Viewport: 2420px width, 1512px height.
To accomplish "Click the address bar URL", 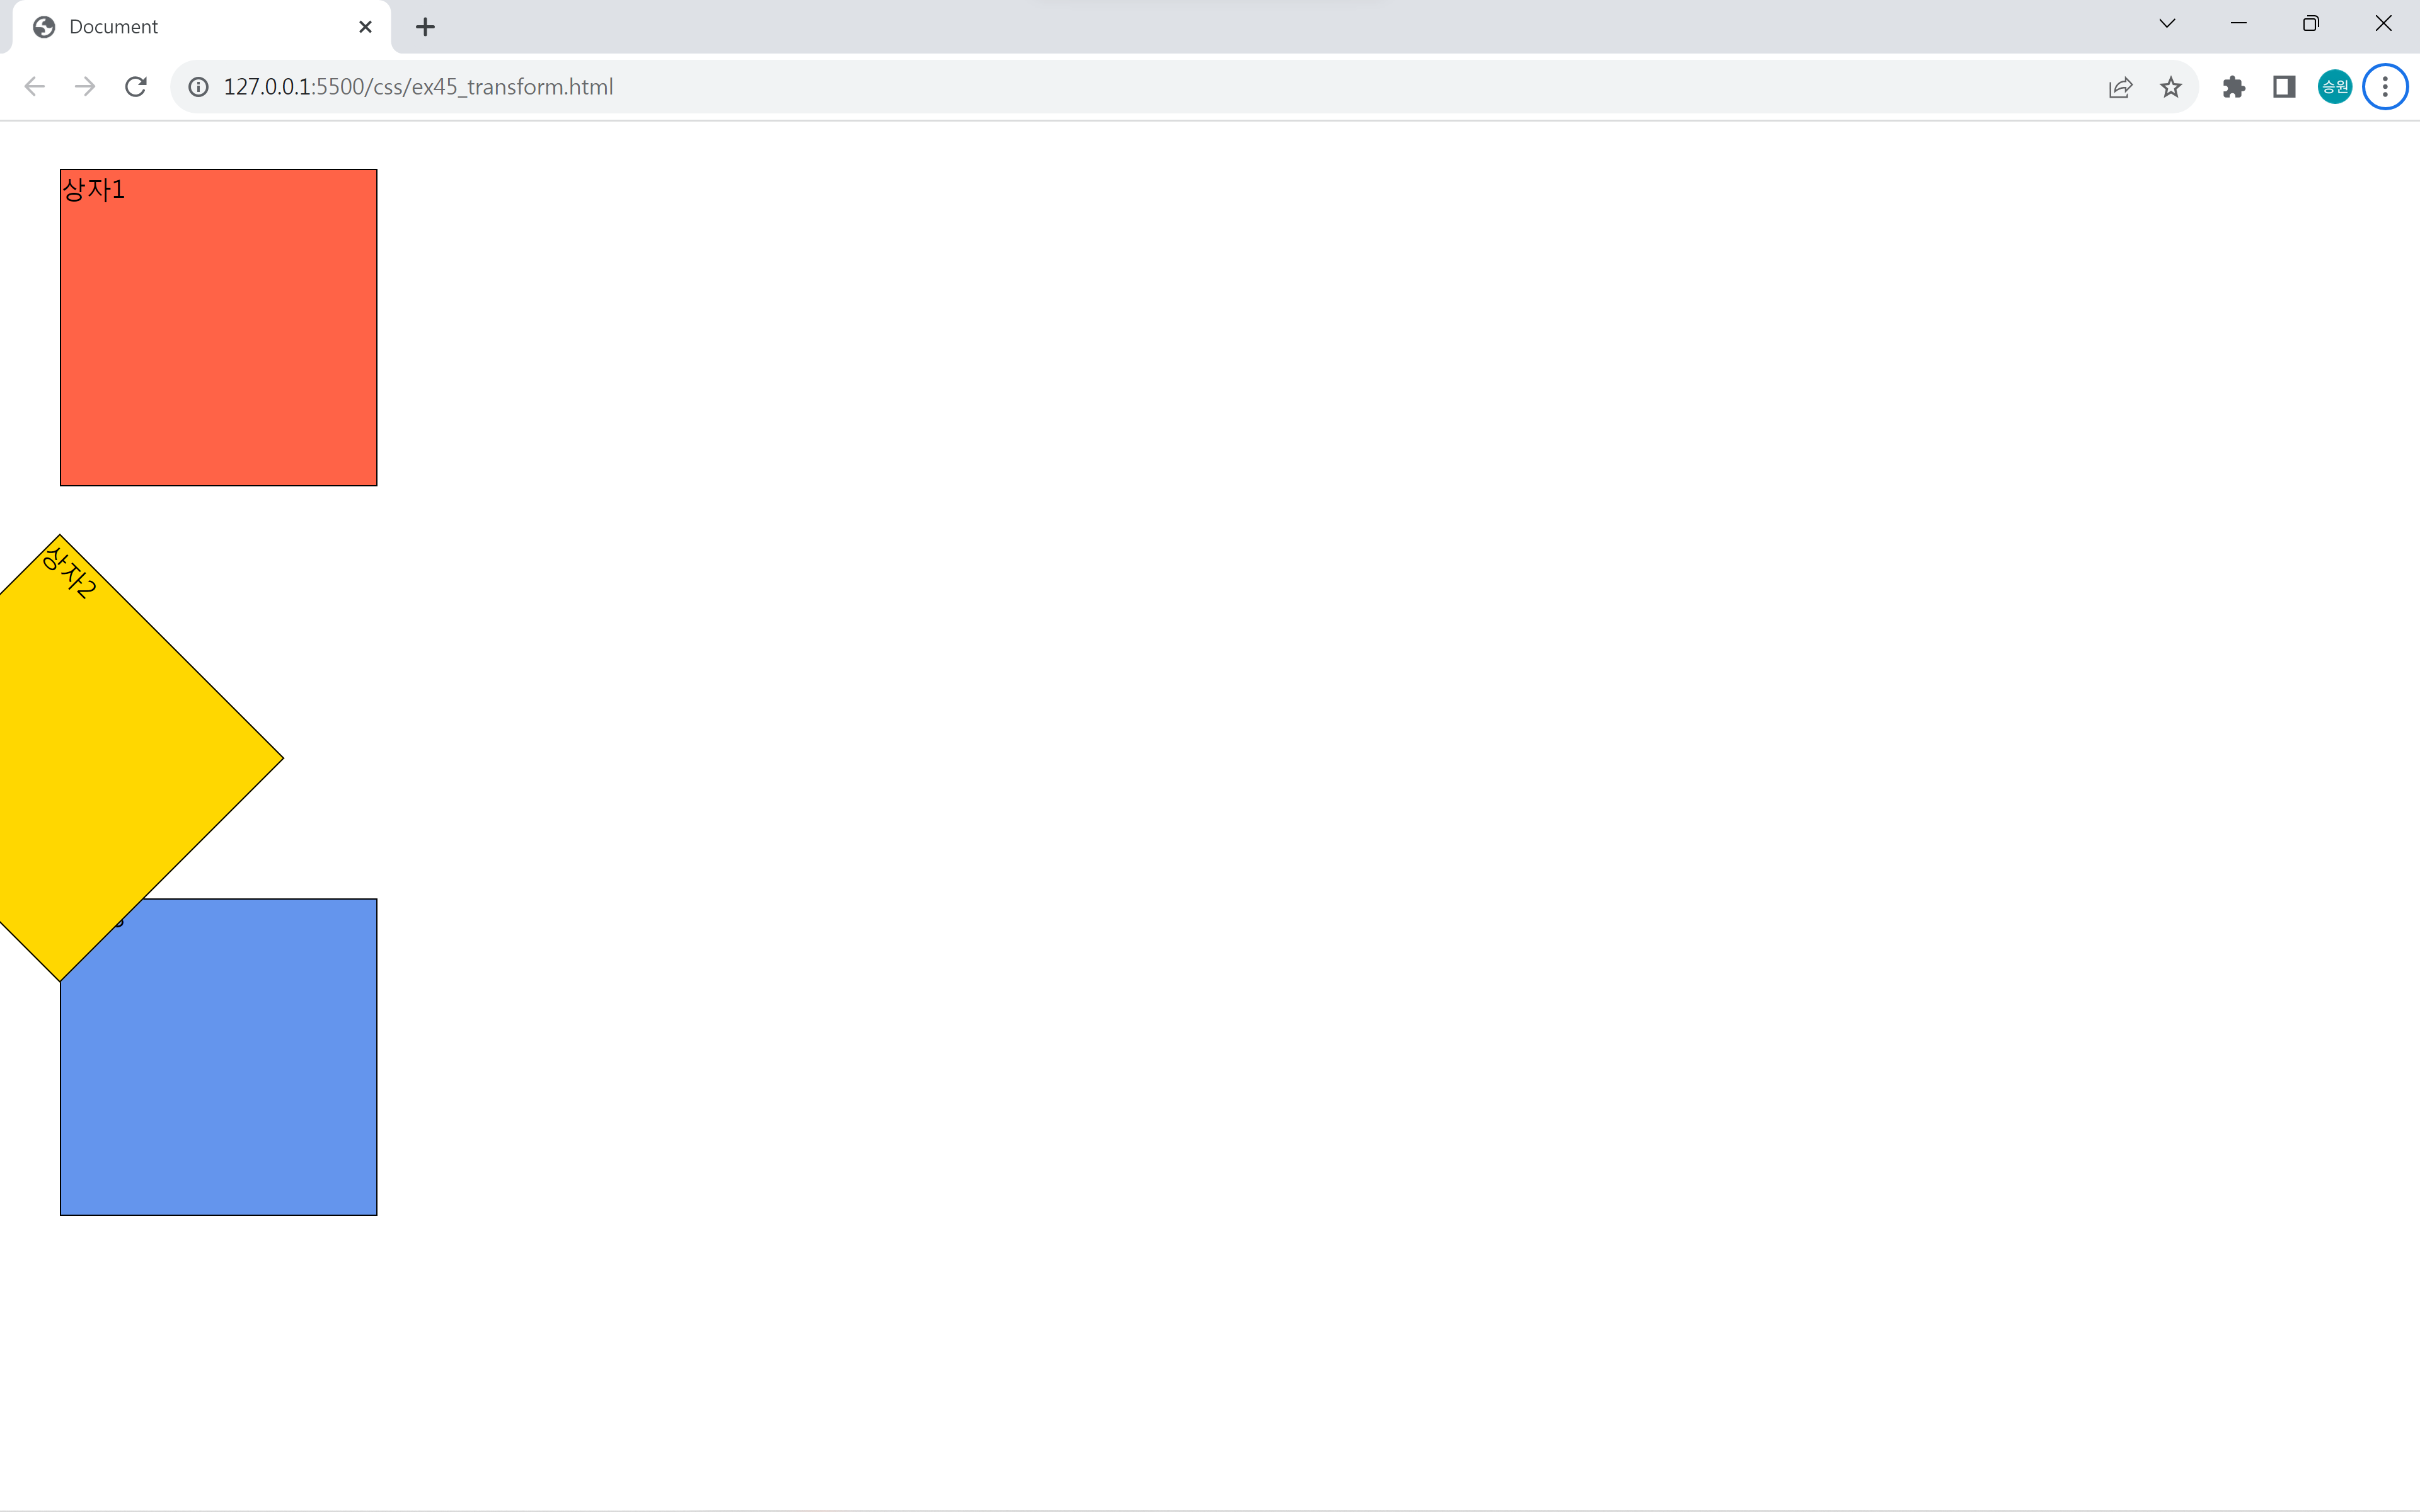I will click(x=418, y=87).
